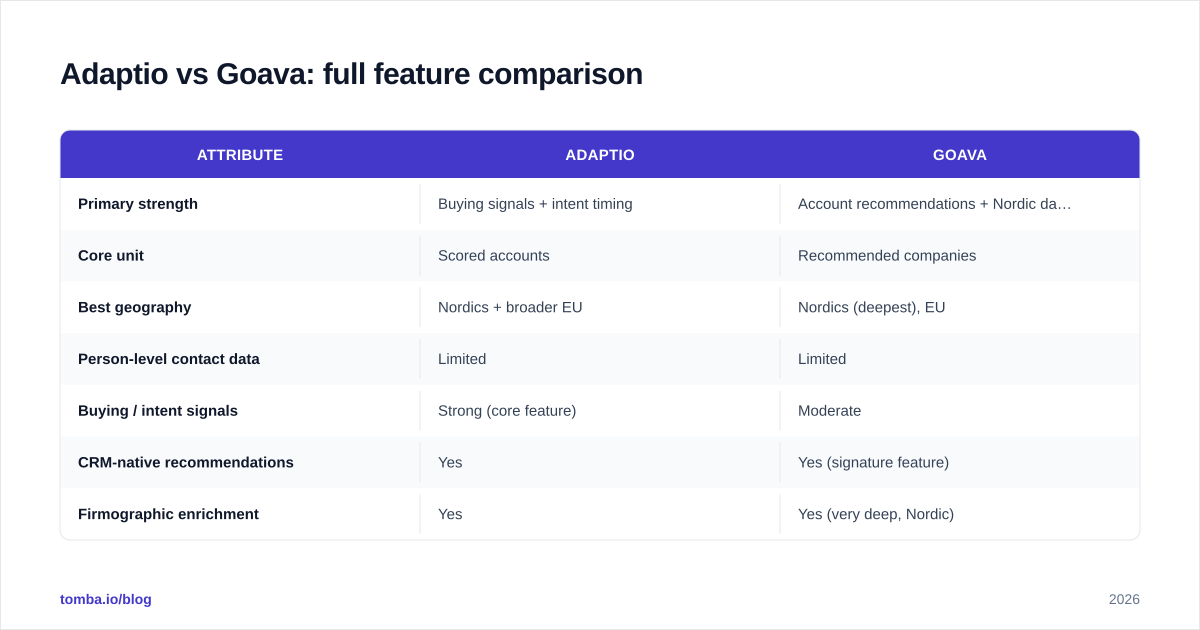This screenshot has width=1200, height=630.
Task: Select the 'Core unit' row label
Action: tap(111, 256)
